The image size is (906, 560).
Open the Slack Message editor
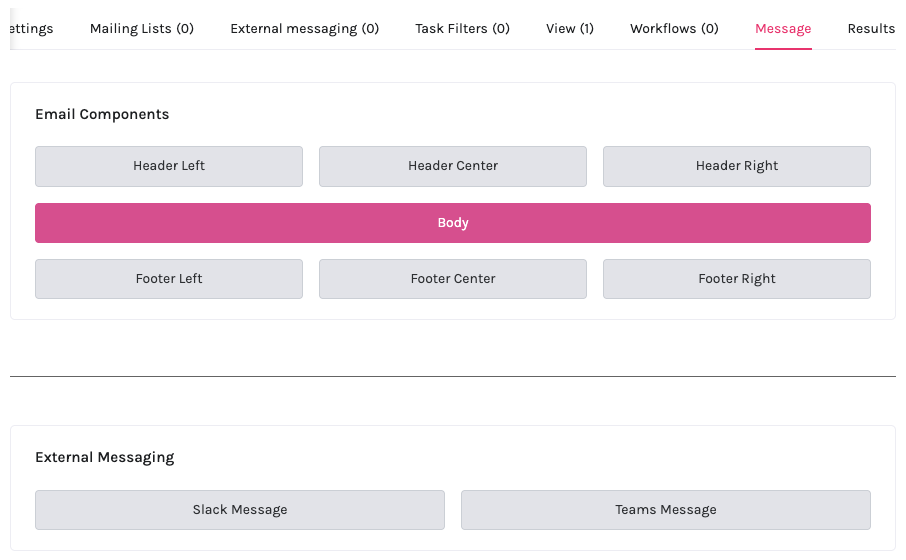click(x=240, y=510)
